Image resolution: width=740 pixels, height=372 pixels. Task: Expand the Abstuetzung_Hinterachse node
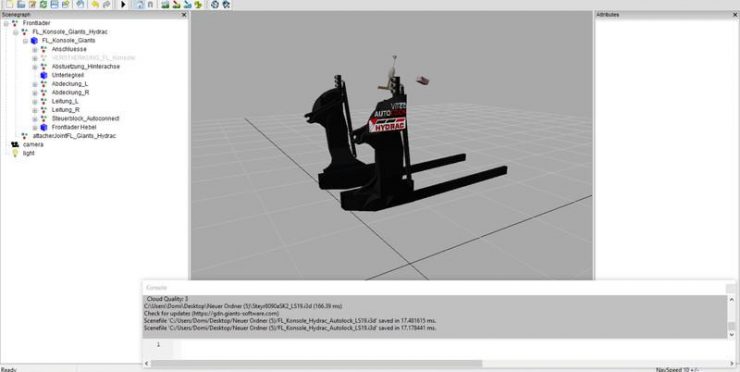click(x=35, y=67)
